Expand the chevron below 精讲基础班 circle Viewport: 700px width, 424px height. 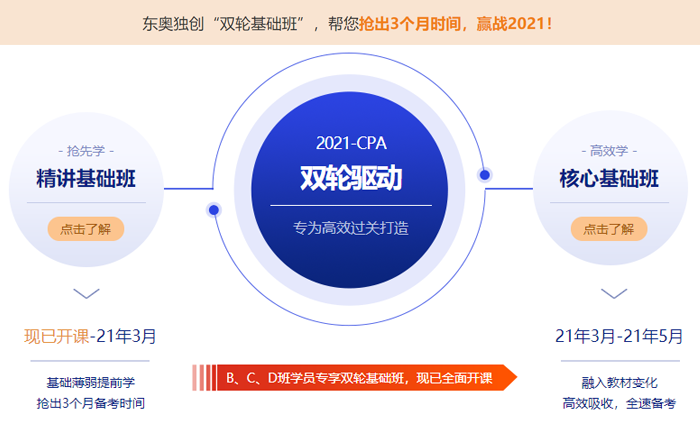[x=87, y=294]
